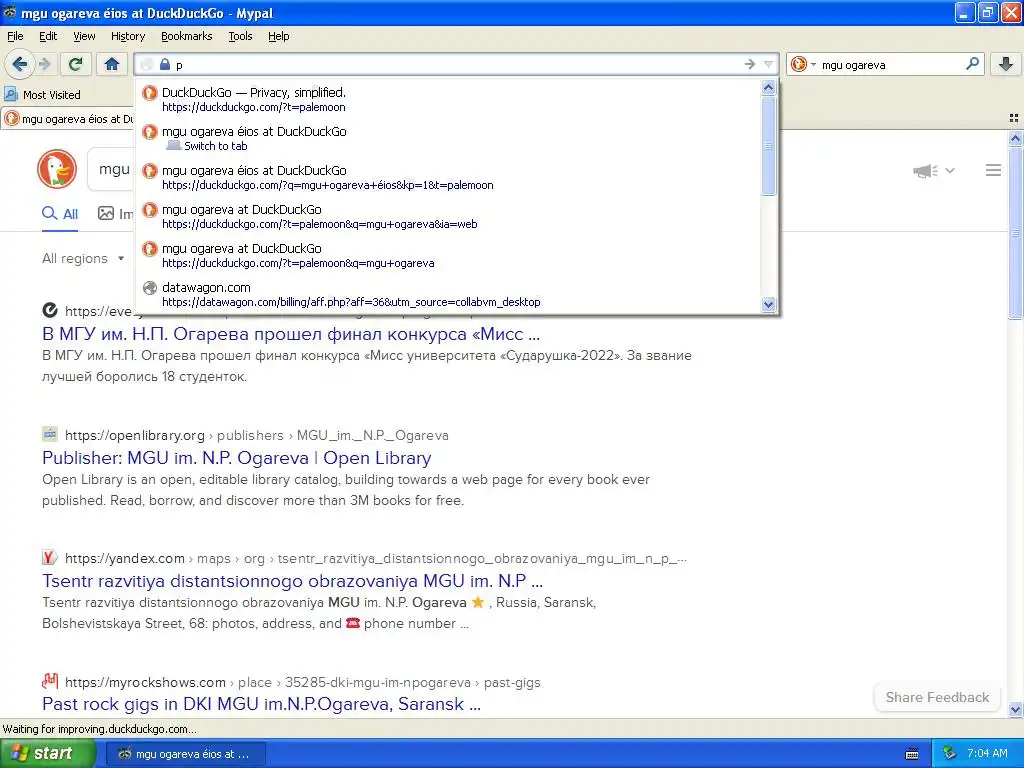Select the All search results tab
This screenshot has width=1024, height=768.
(60, 214)
